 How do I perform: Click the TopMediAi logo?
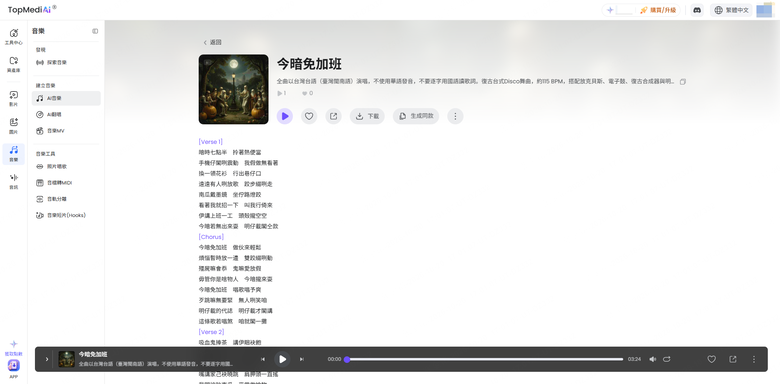tap(32, 9)
